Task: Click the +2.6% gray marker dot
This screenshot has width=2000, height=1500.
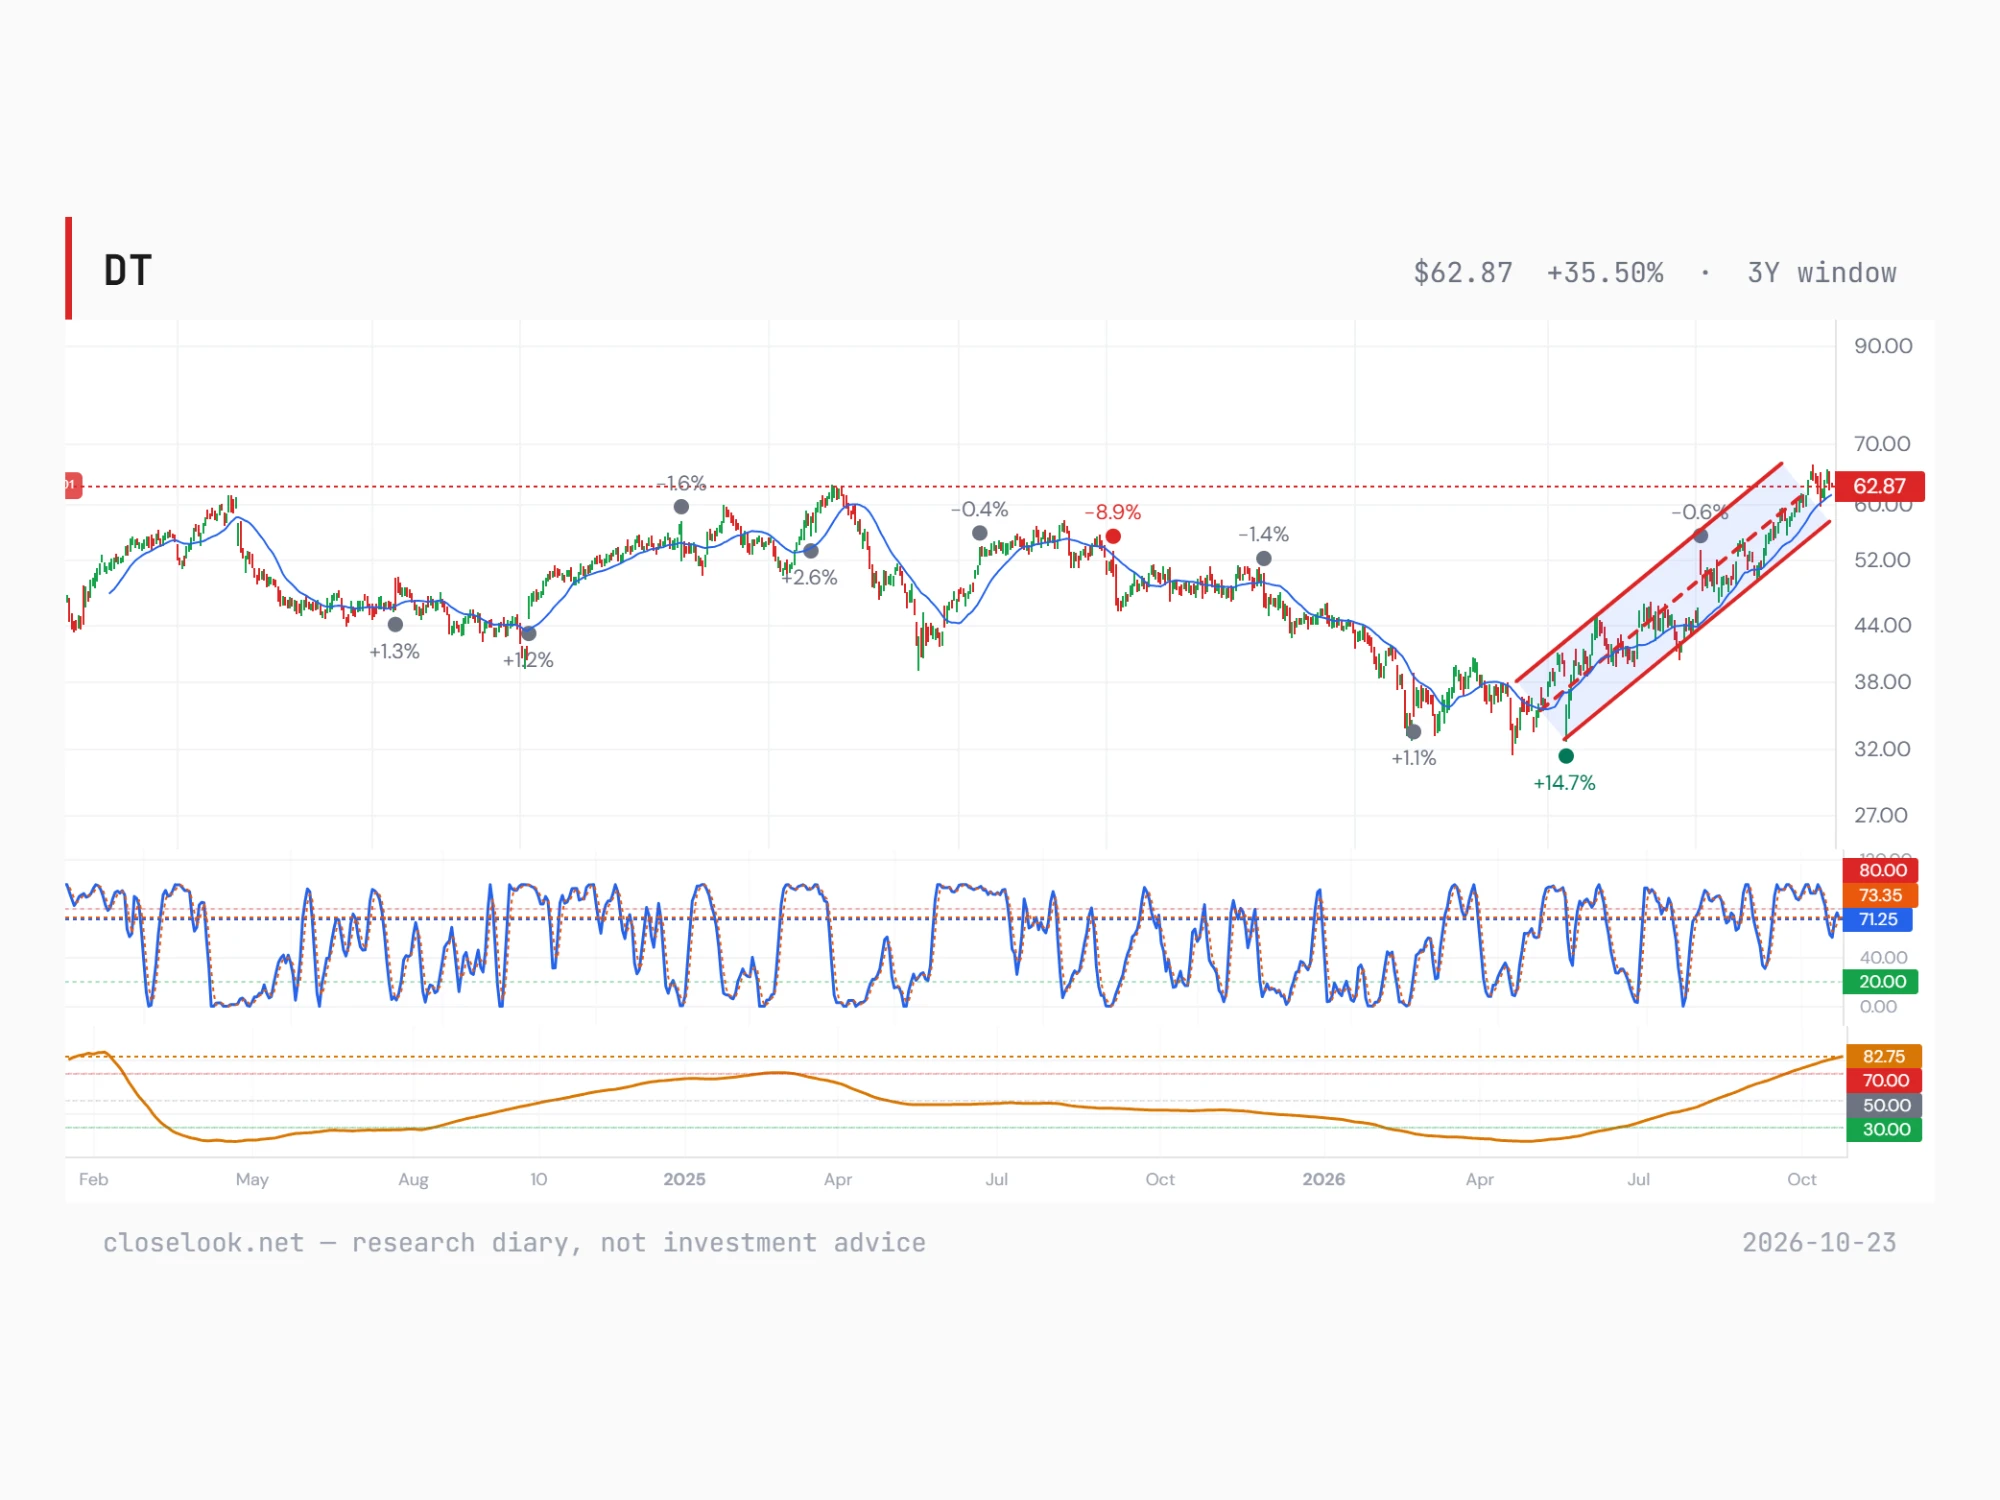Action: click(811, 551)
